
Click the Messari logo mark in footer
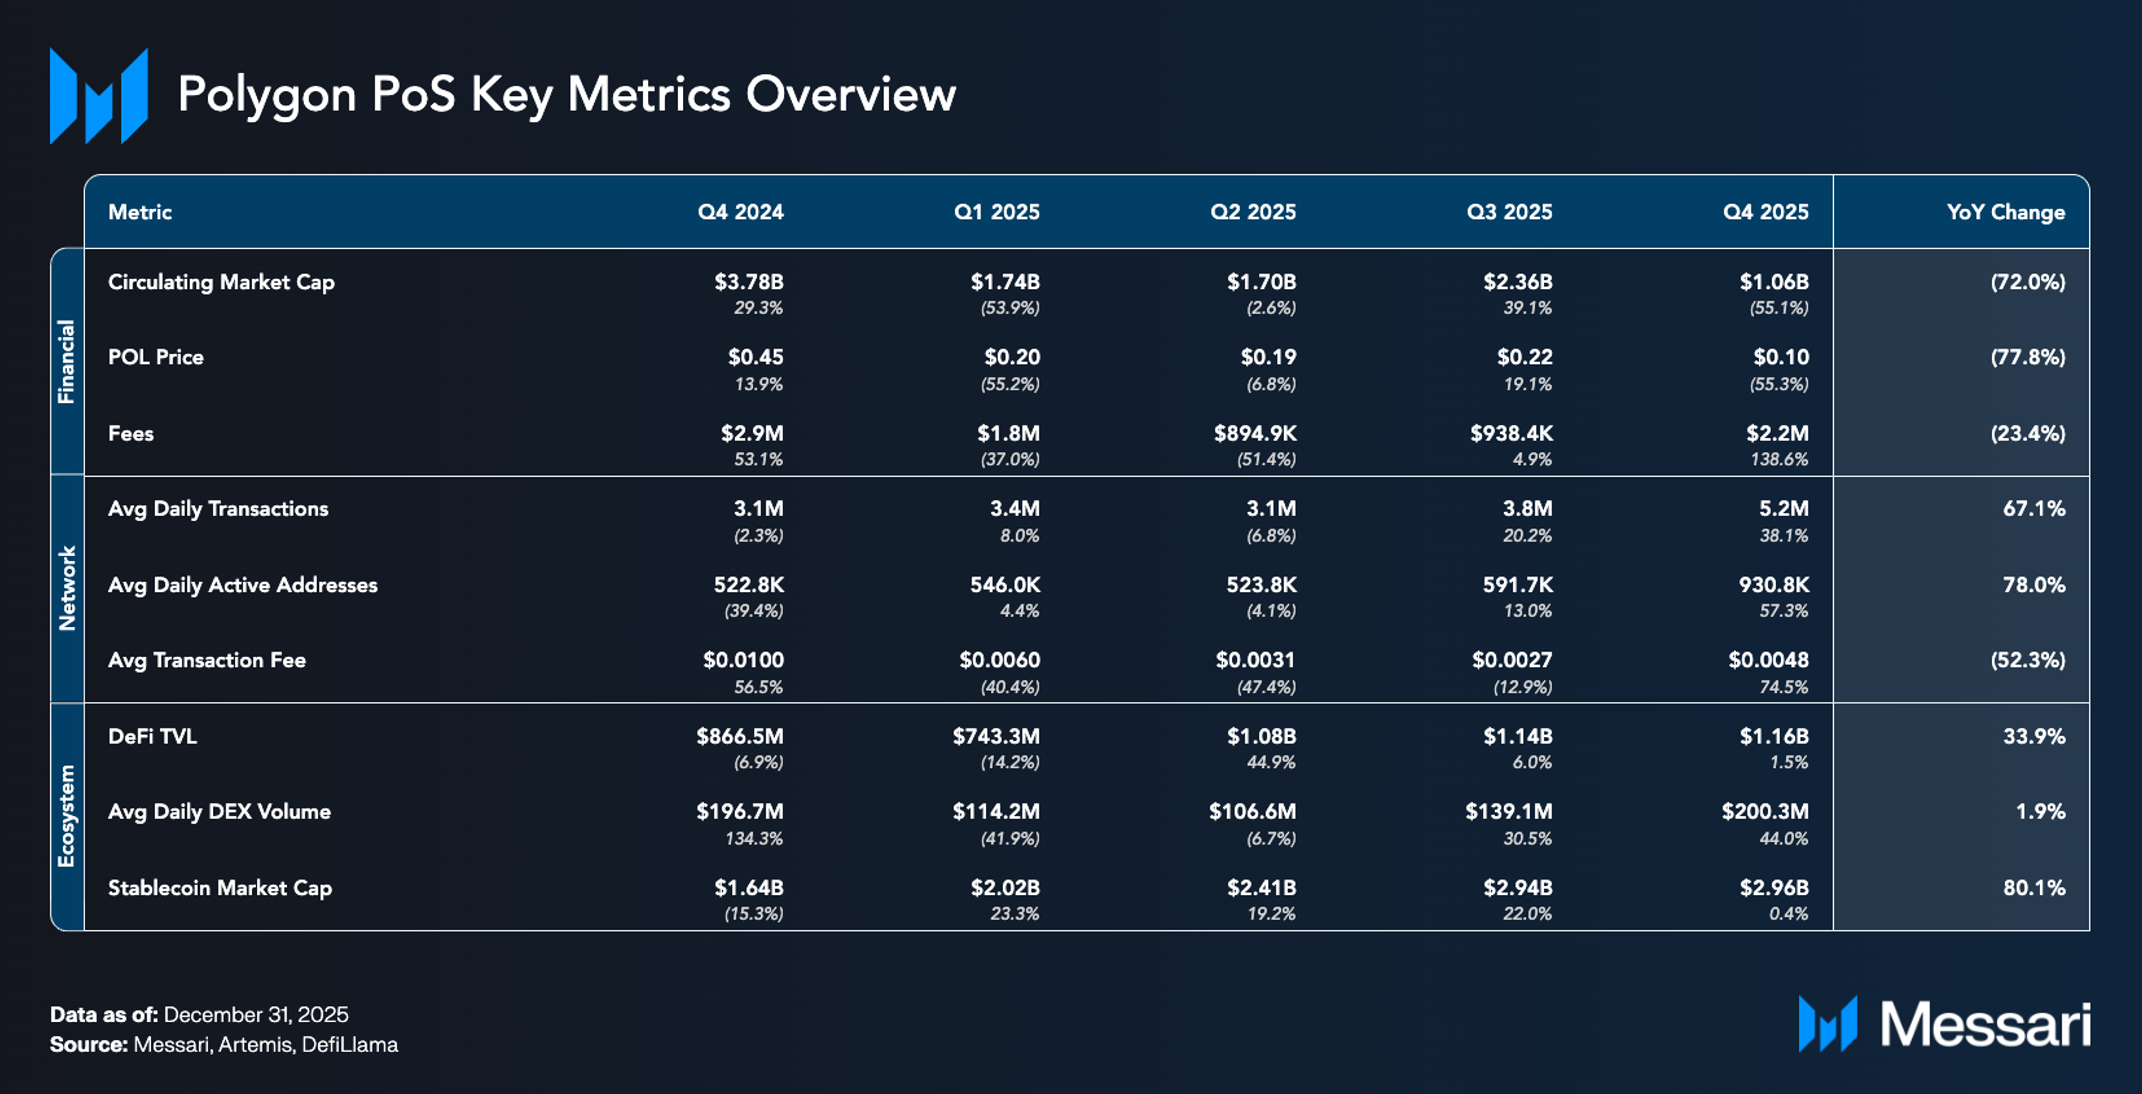click(x=1827, y=1024)
